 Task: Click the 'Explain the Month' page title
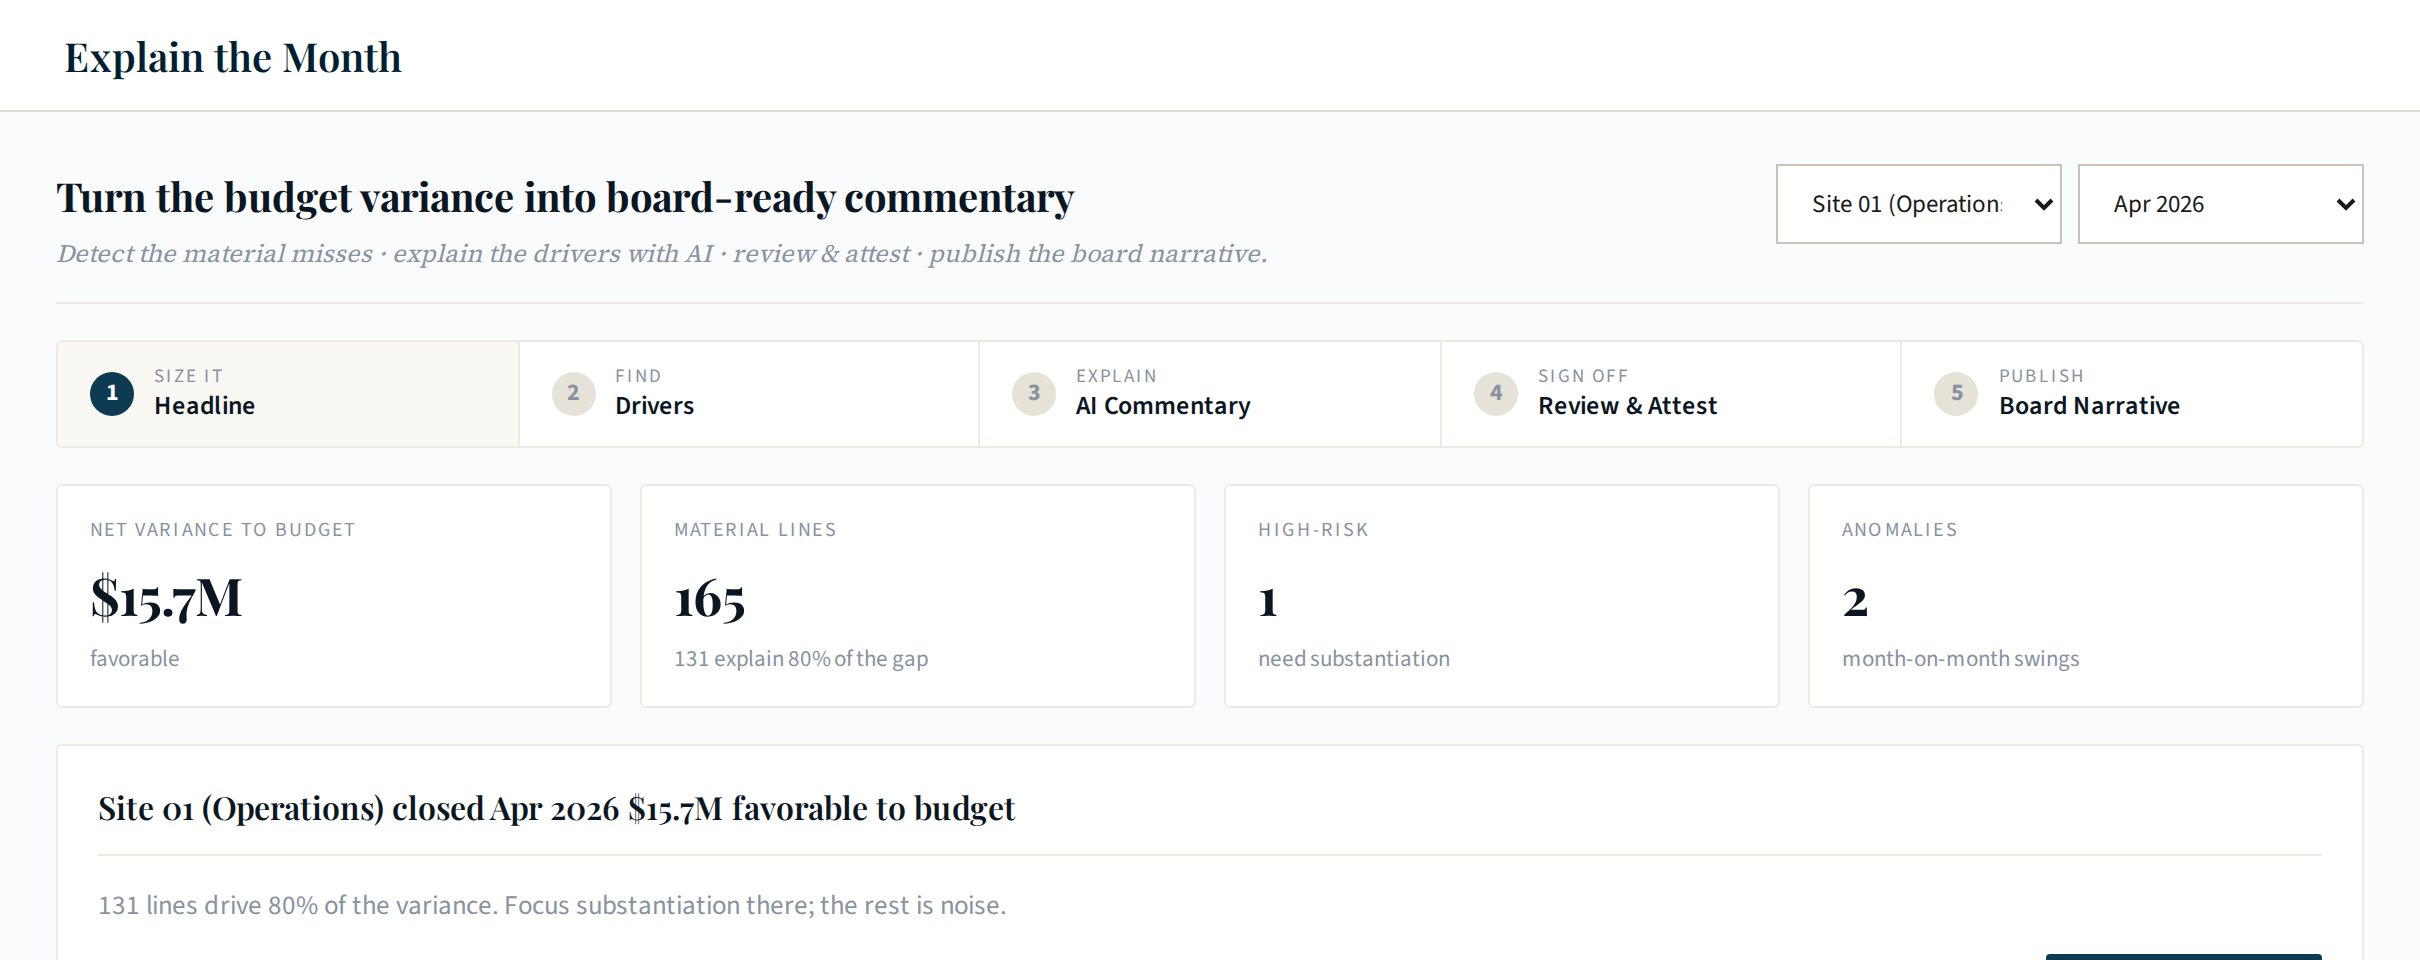[233, 58]
